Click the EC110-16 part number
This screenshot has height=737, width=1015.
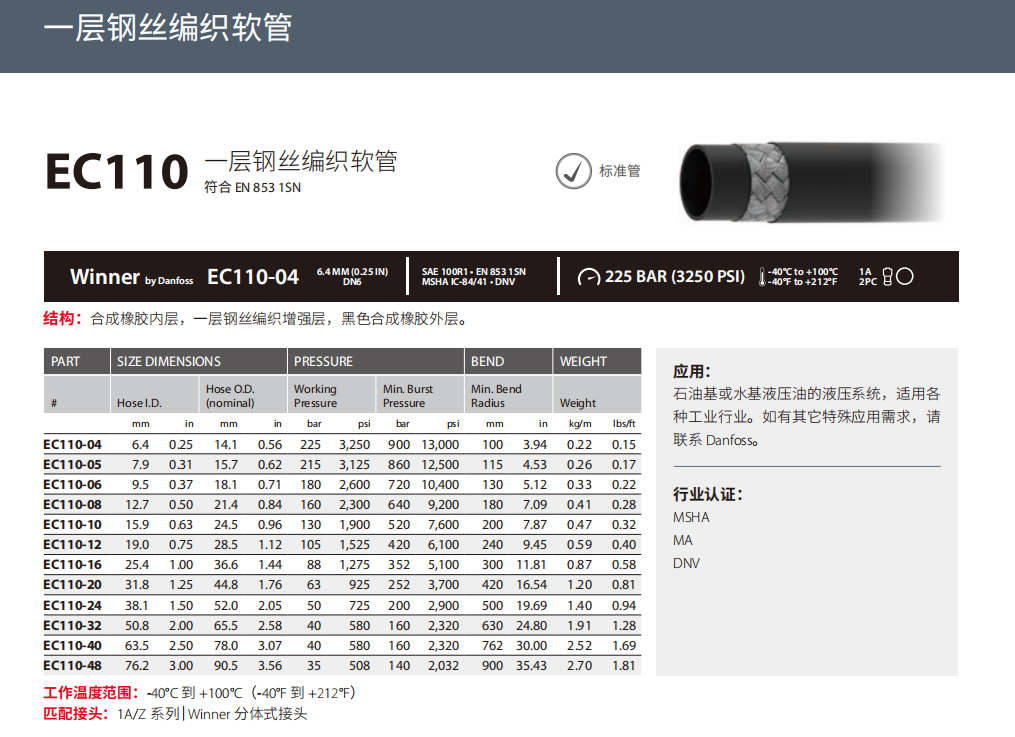coord(73,565)
